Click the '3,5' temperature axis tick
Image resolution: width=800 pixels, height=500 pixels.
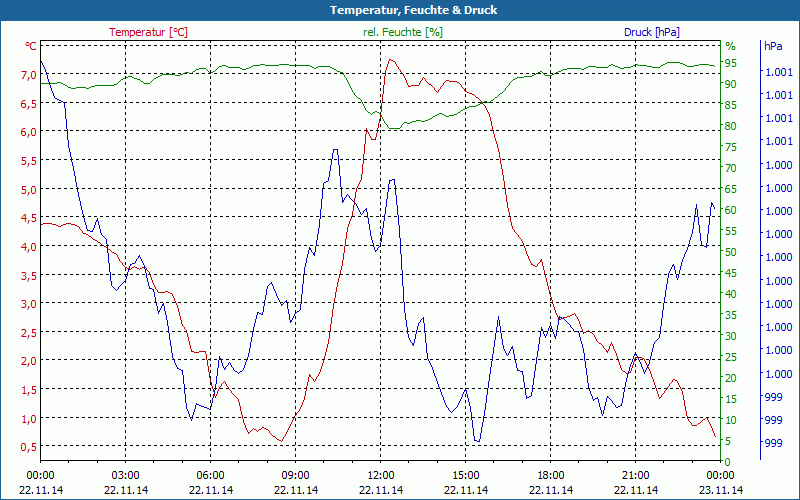pos(29,276)
